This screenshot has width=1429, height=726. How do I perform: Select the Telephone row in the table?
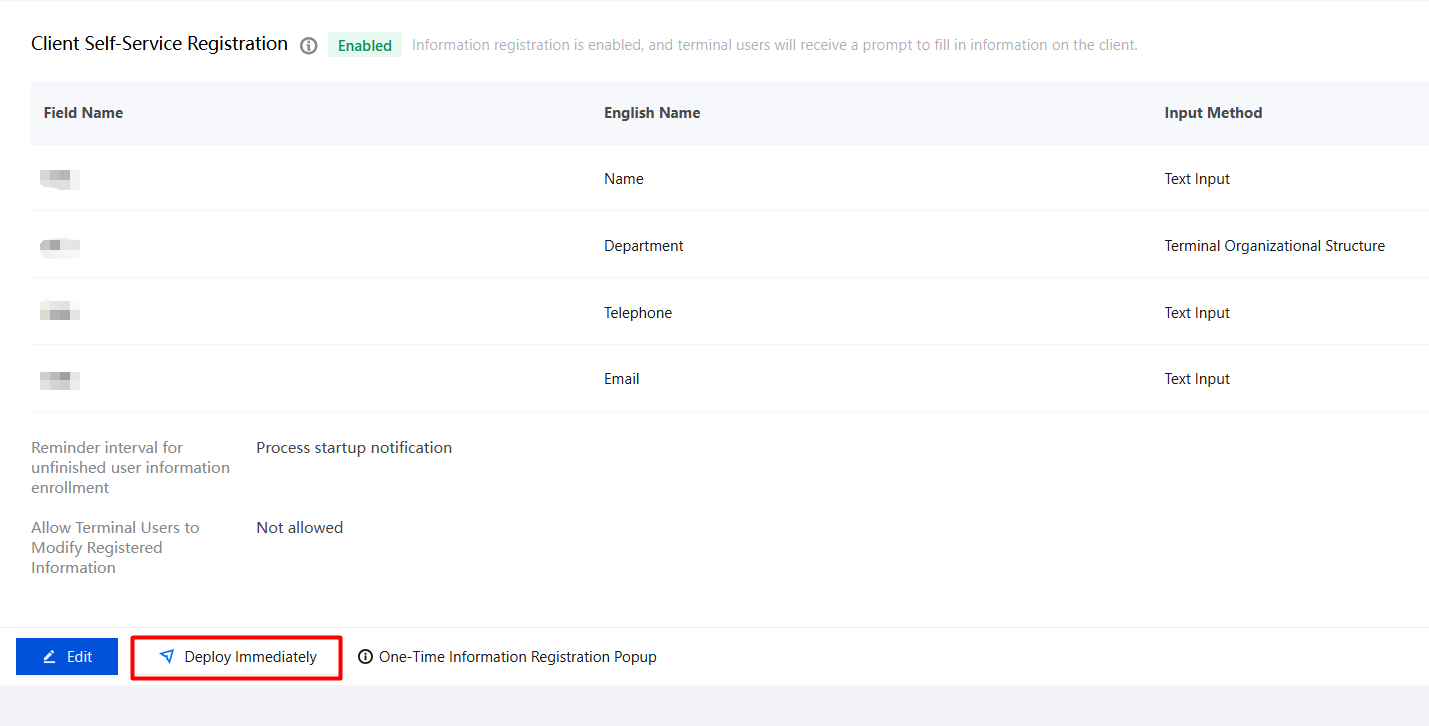(730, 312)
